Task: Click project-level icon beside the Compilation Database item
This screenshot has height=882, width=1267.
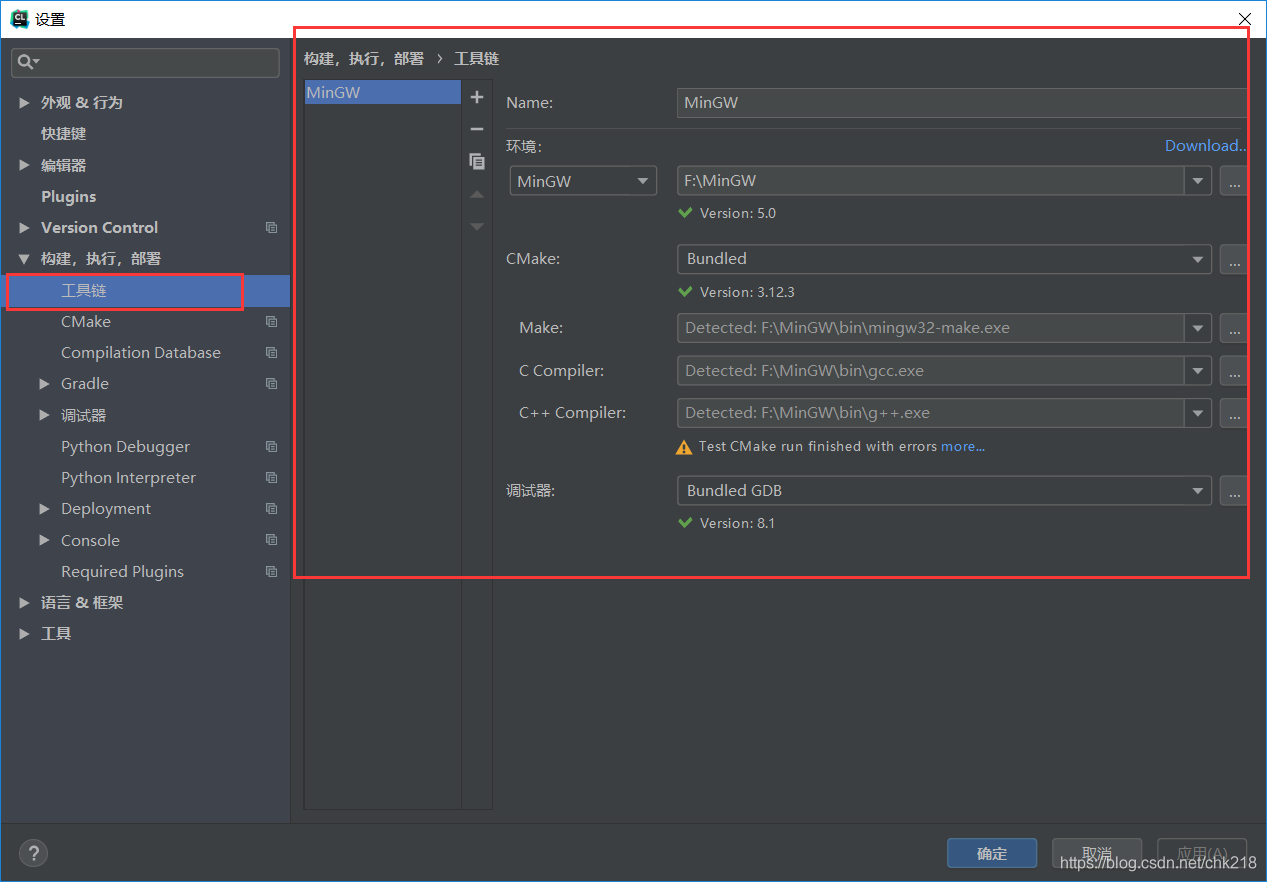Action: coord(271,353)
